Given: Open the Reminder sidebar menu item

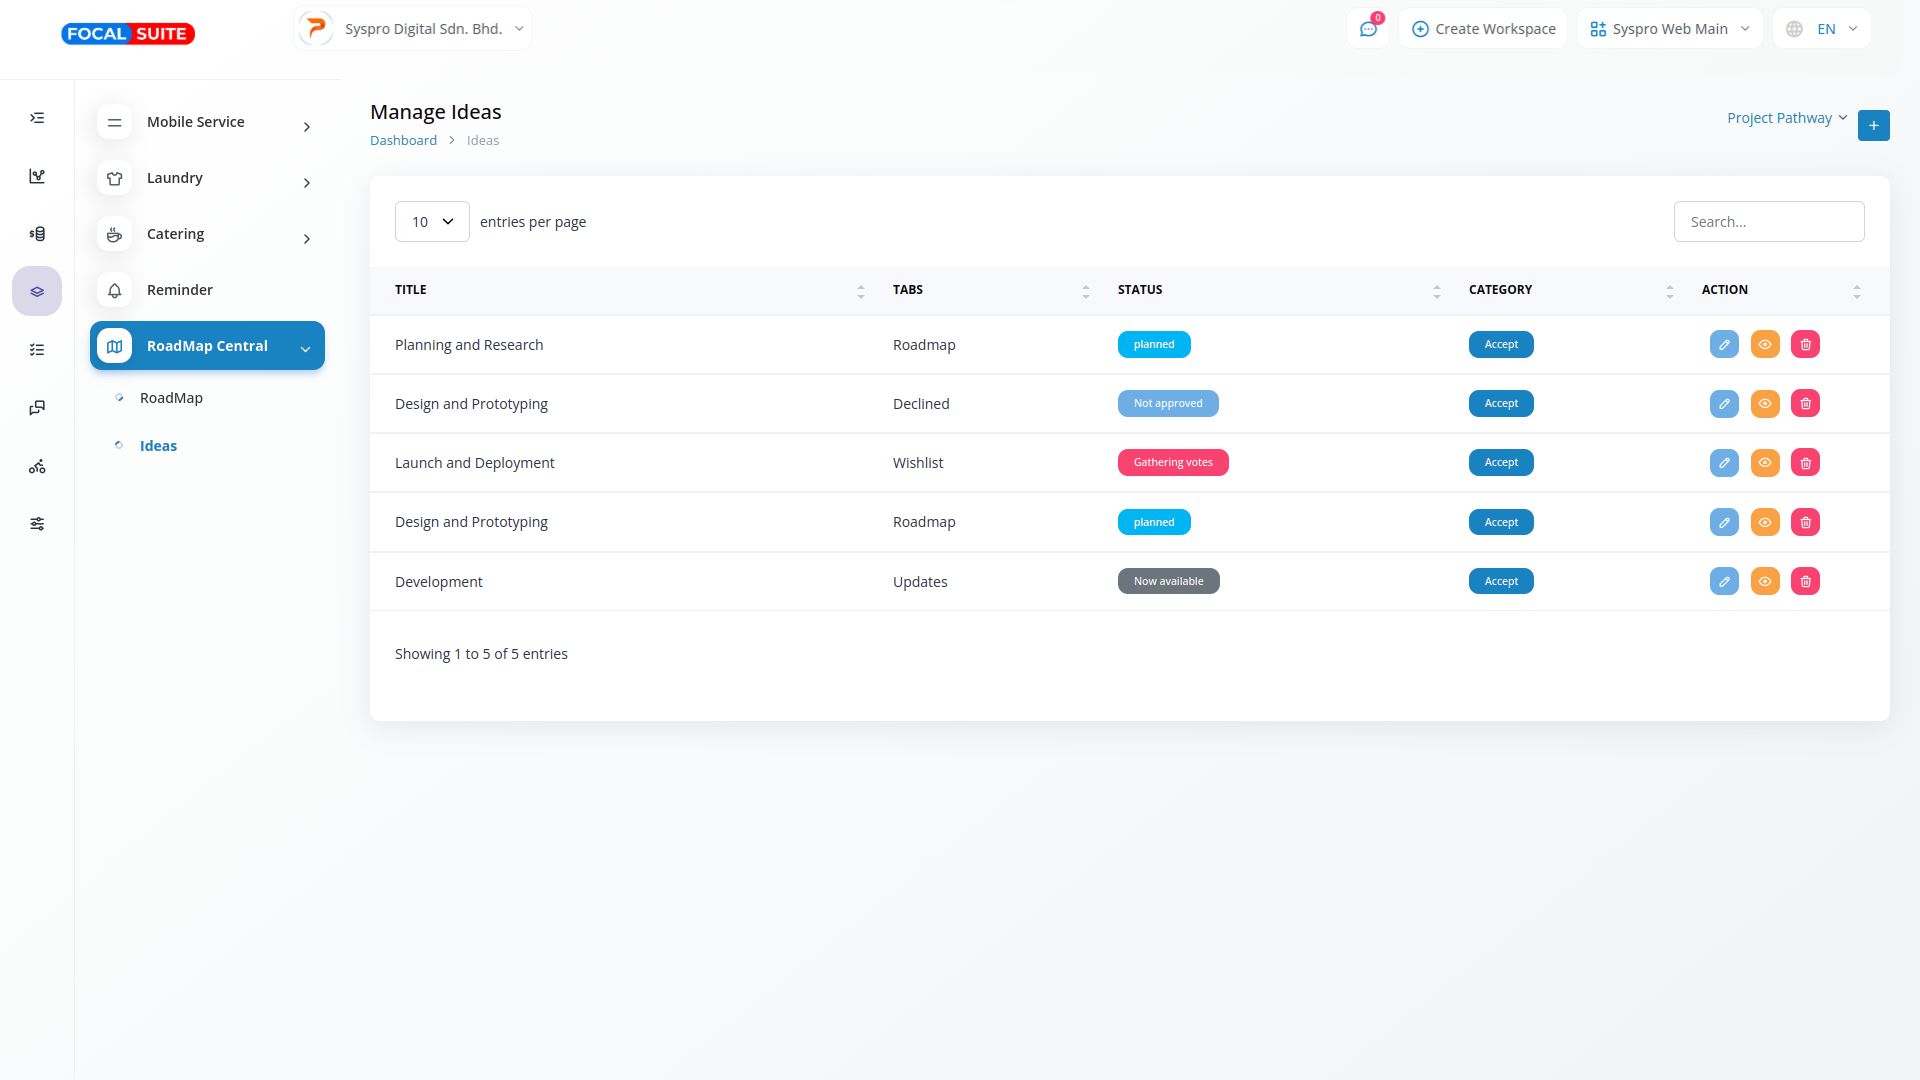Looking at the screenshot, I should [x=180, y=290].
